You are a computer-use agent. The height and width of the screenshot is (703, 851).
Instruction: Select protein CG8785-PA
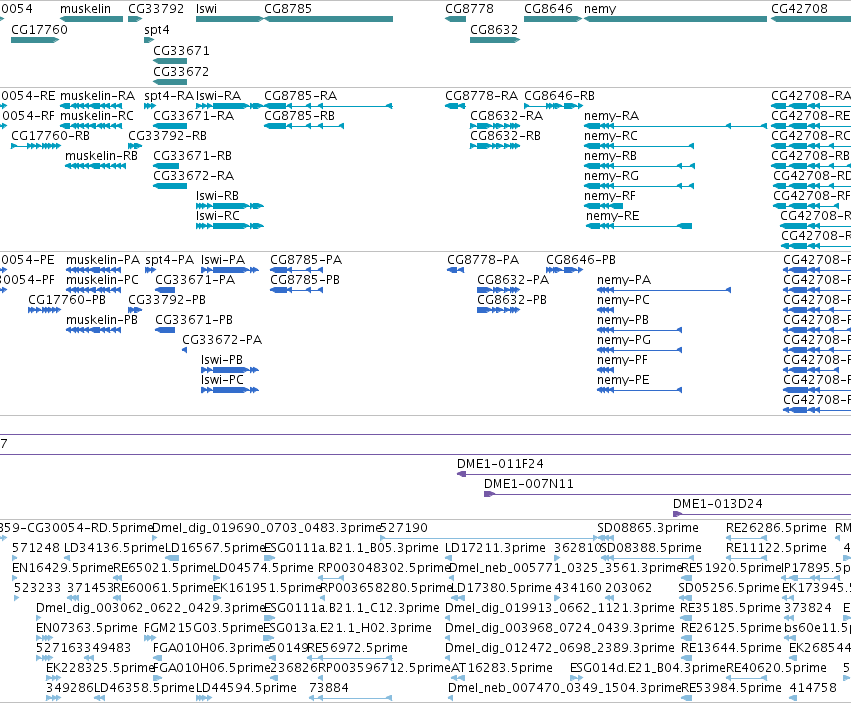[x=296, y=270]
